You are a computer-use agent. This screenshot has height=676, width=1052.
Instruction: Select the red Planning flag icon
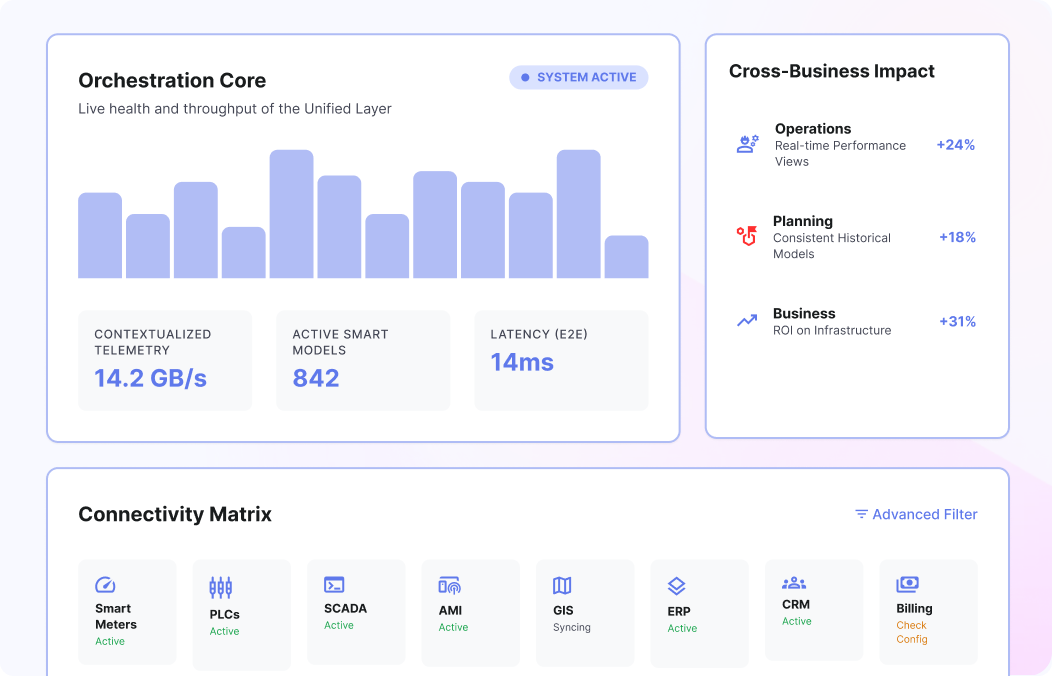(x=745, y=236)
